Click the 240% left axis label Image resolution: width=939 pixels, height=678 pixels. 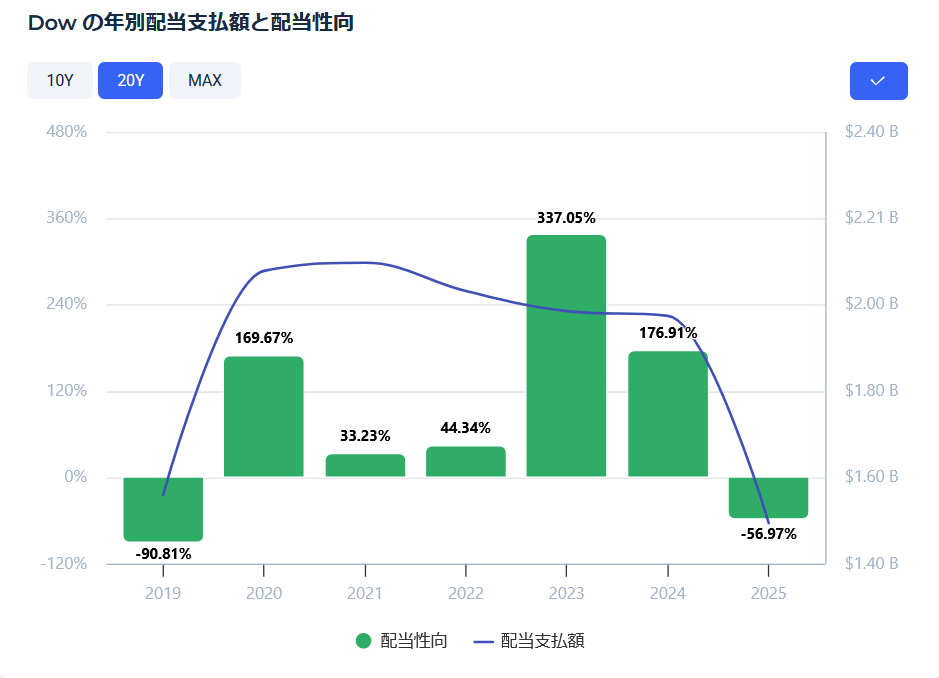[x=66, y=304]
